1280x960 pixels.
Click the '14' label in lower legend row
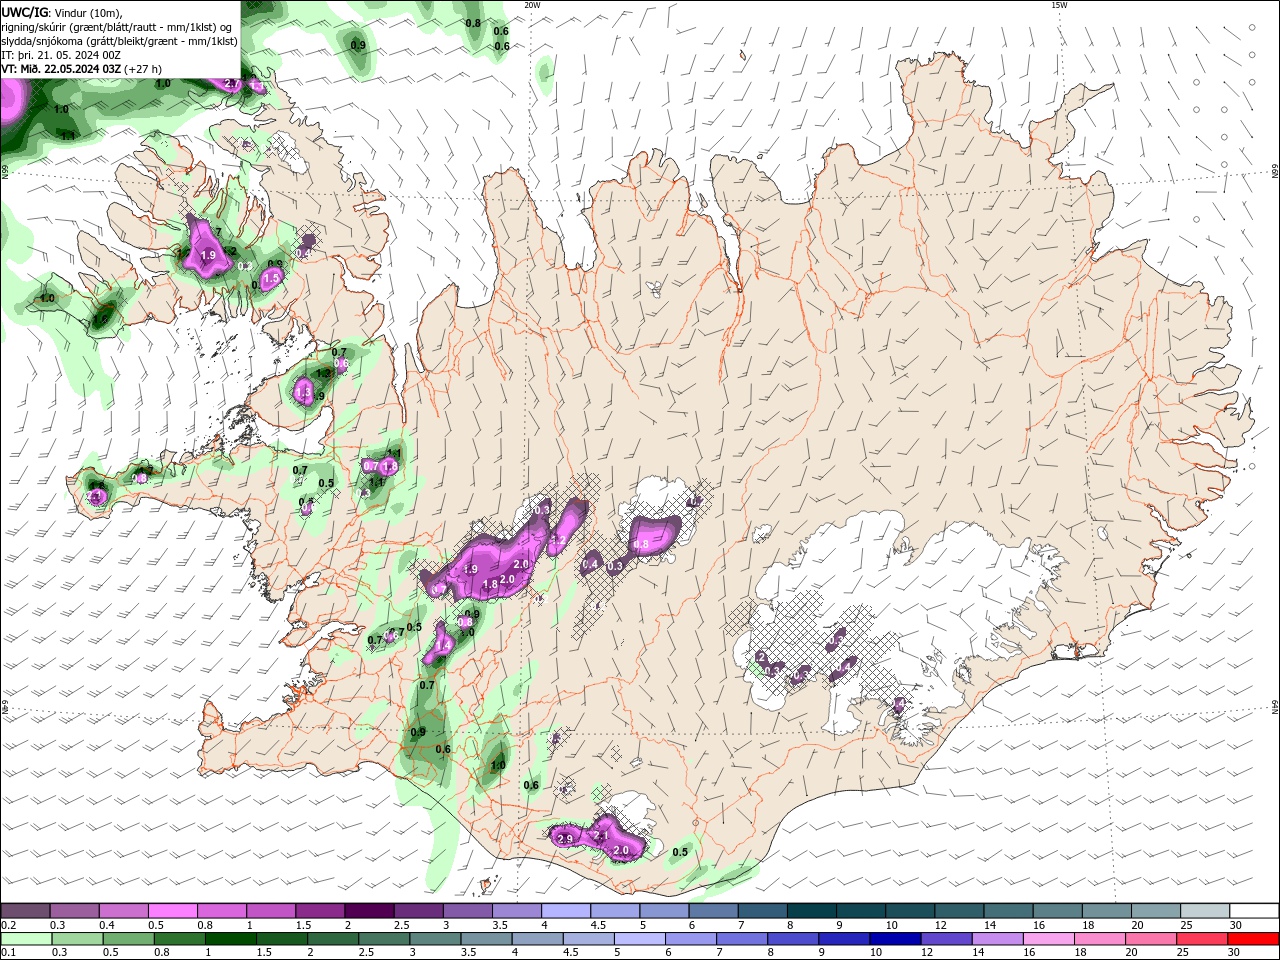pyautogui.click(x=977, y=953)
